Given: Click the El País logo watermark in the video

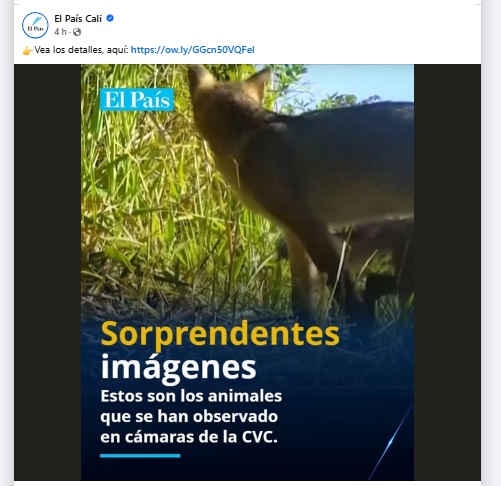Looking at the screenshot, I should pos(137,100).
